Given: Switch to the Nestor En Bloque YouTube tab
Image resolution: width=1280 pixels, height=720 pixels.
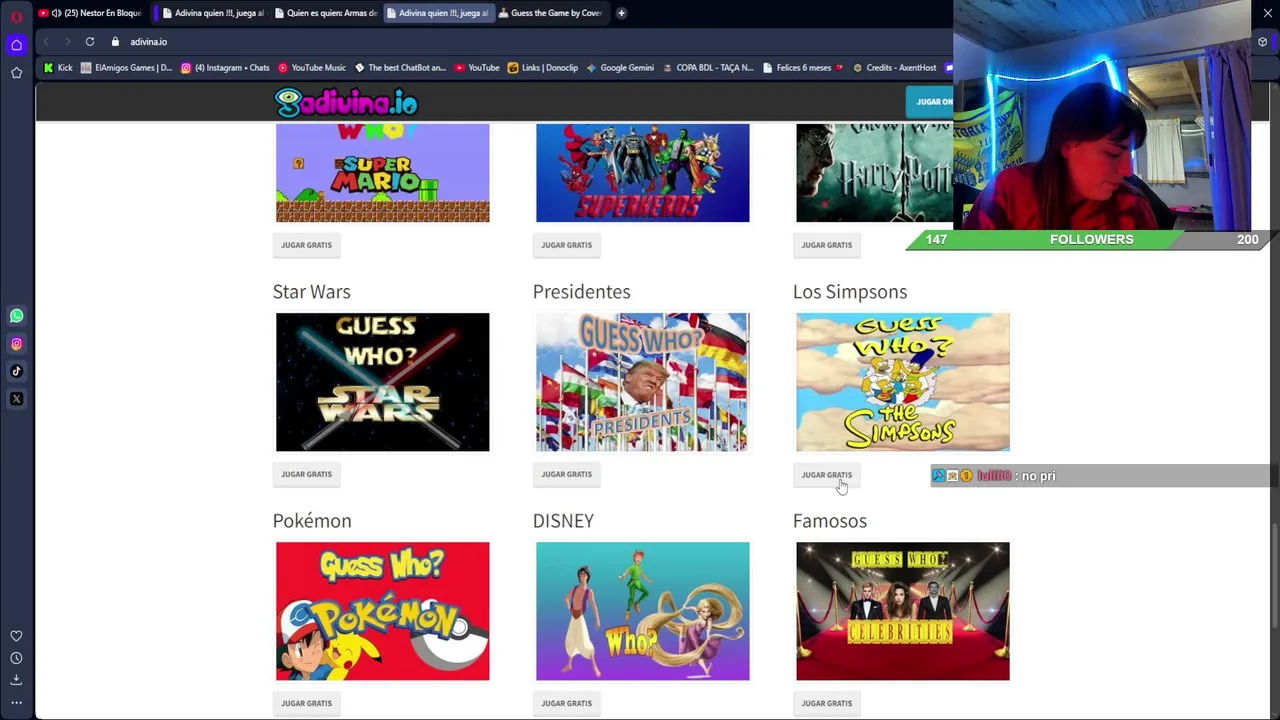Looking at the screenshot, I should (91, 13).
